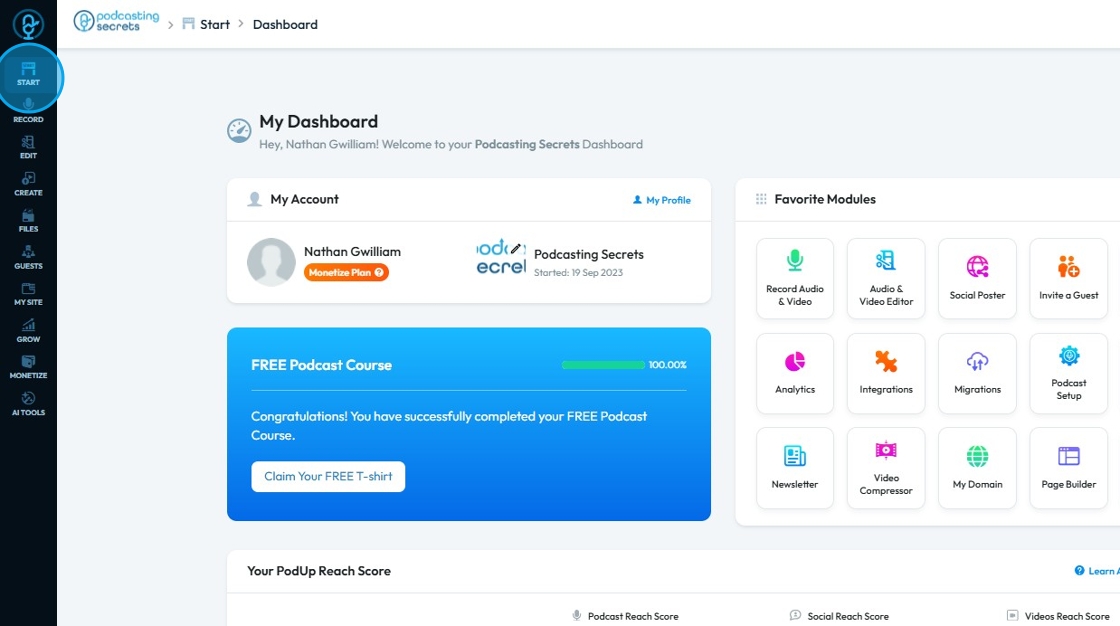Screen dimensions: 1120x626
Task: Open the My Profile link
Action: [661, 200]
